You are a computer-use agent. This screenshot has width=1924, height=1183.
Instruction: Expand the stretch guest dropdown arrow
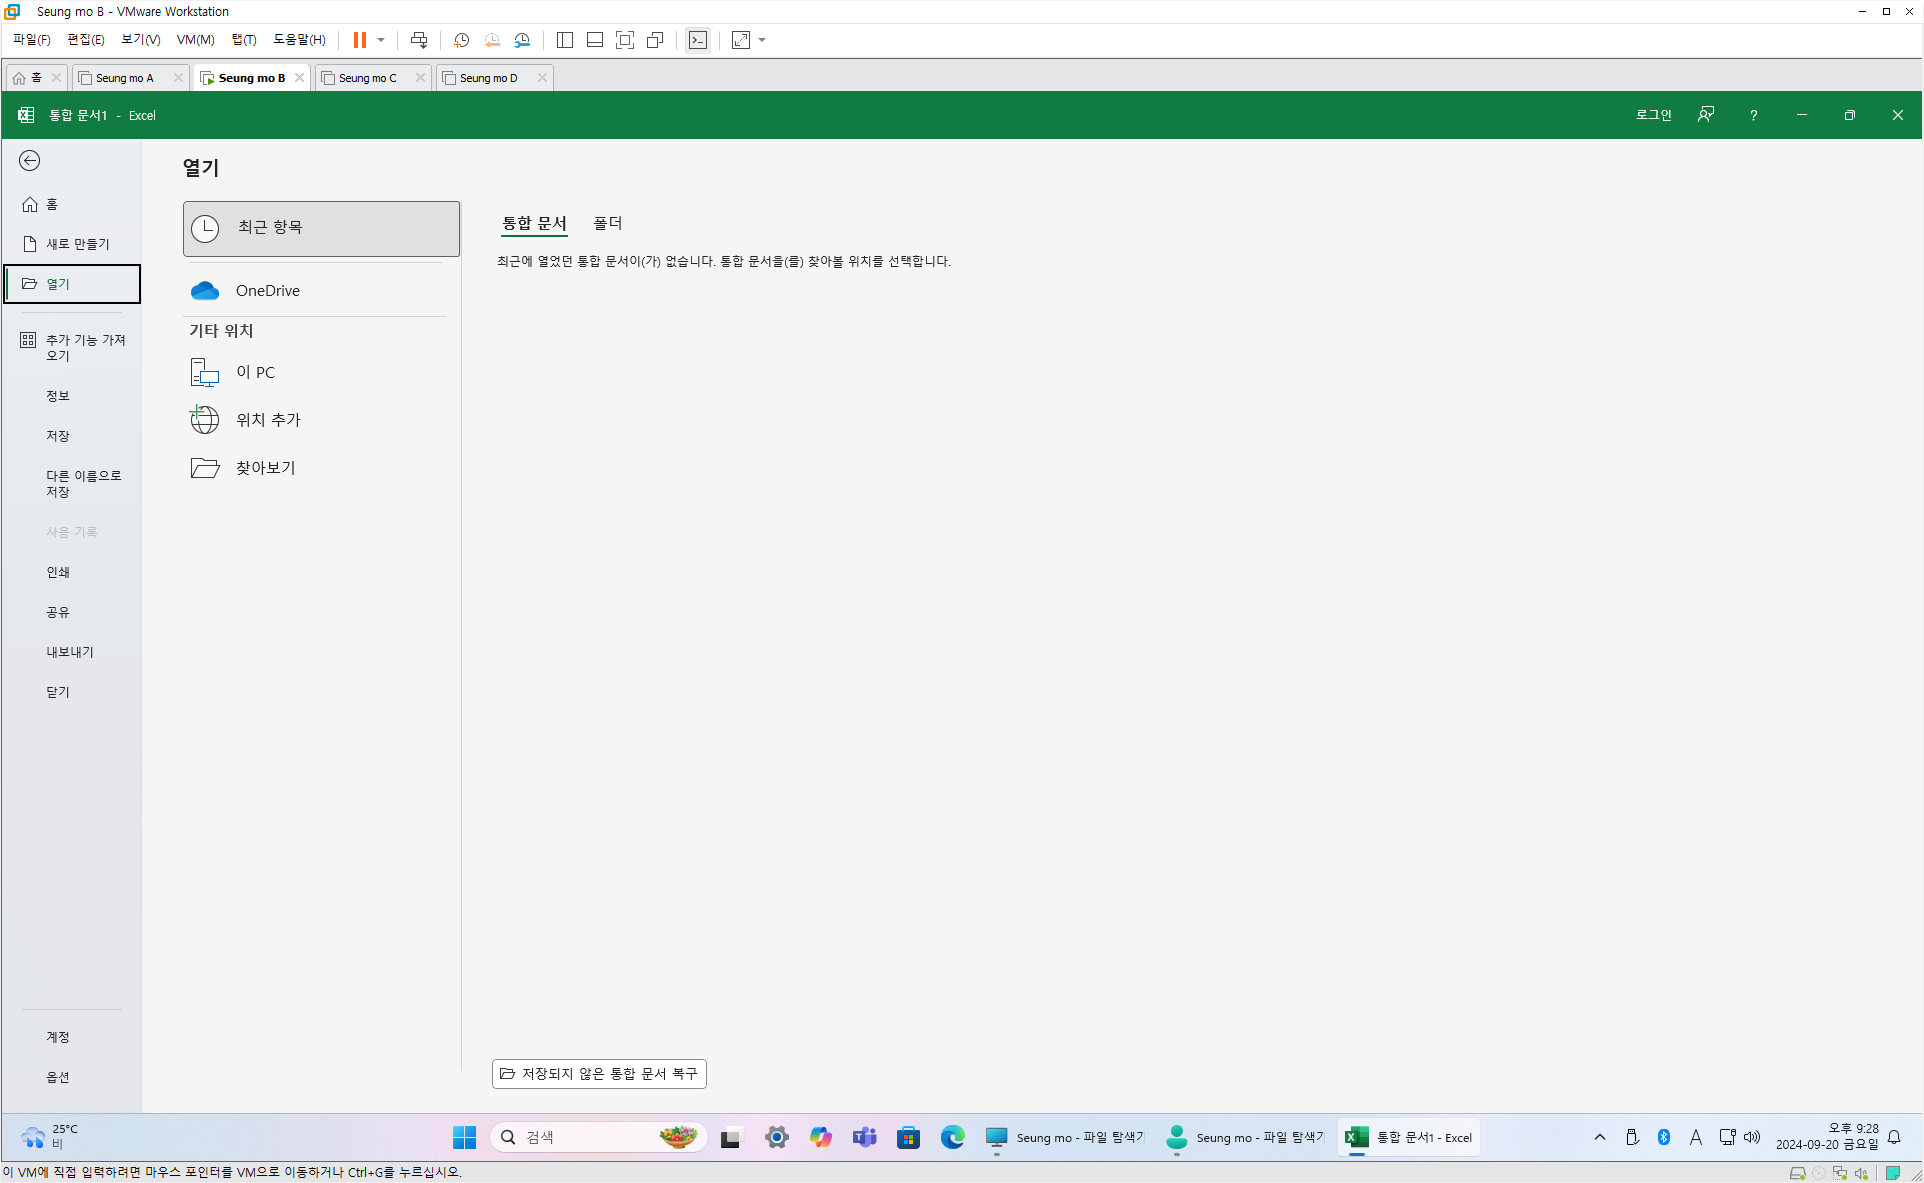pos(762,40)
